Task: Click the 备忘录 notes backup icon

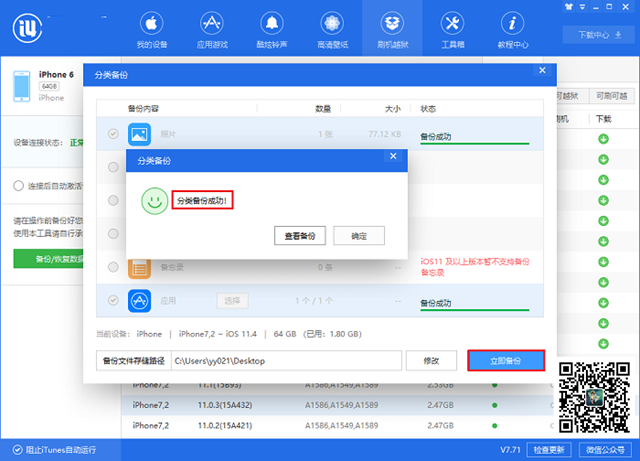Action: pyautogui.click(x=140, y=269)
